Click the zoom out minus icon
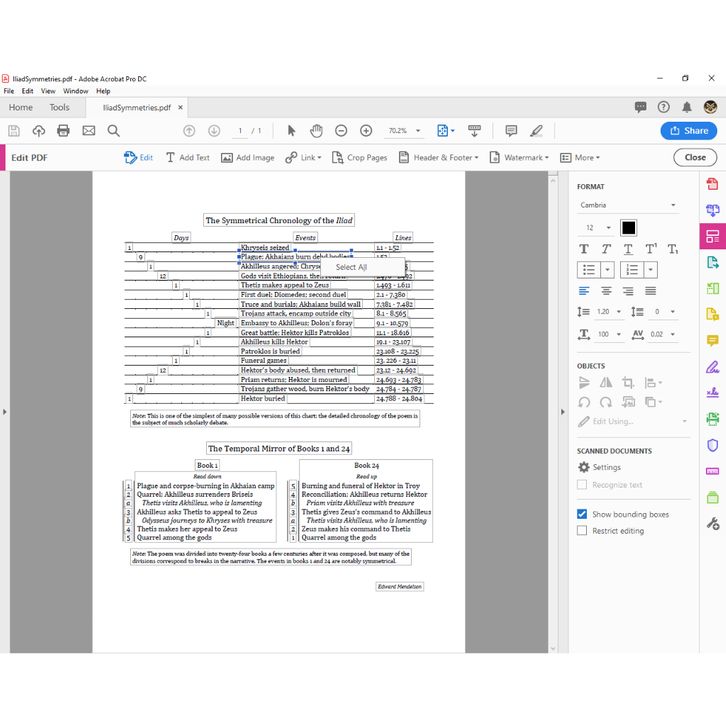 pos(341,131)
